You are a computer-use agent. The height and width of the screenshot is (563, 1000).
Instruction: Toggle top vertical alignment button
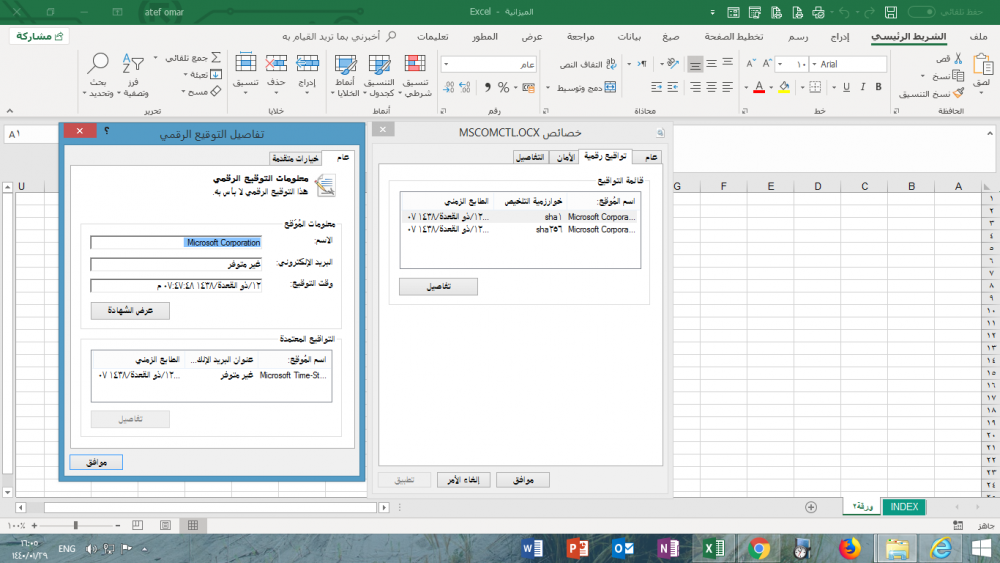click(727, 64)
